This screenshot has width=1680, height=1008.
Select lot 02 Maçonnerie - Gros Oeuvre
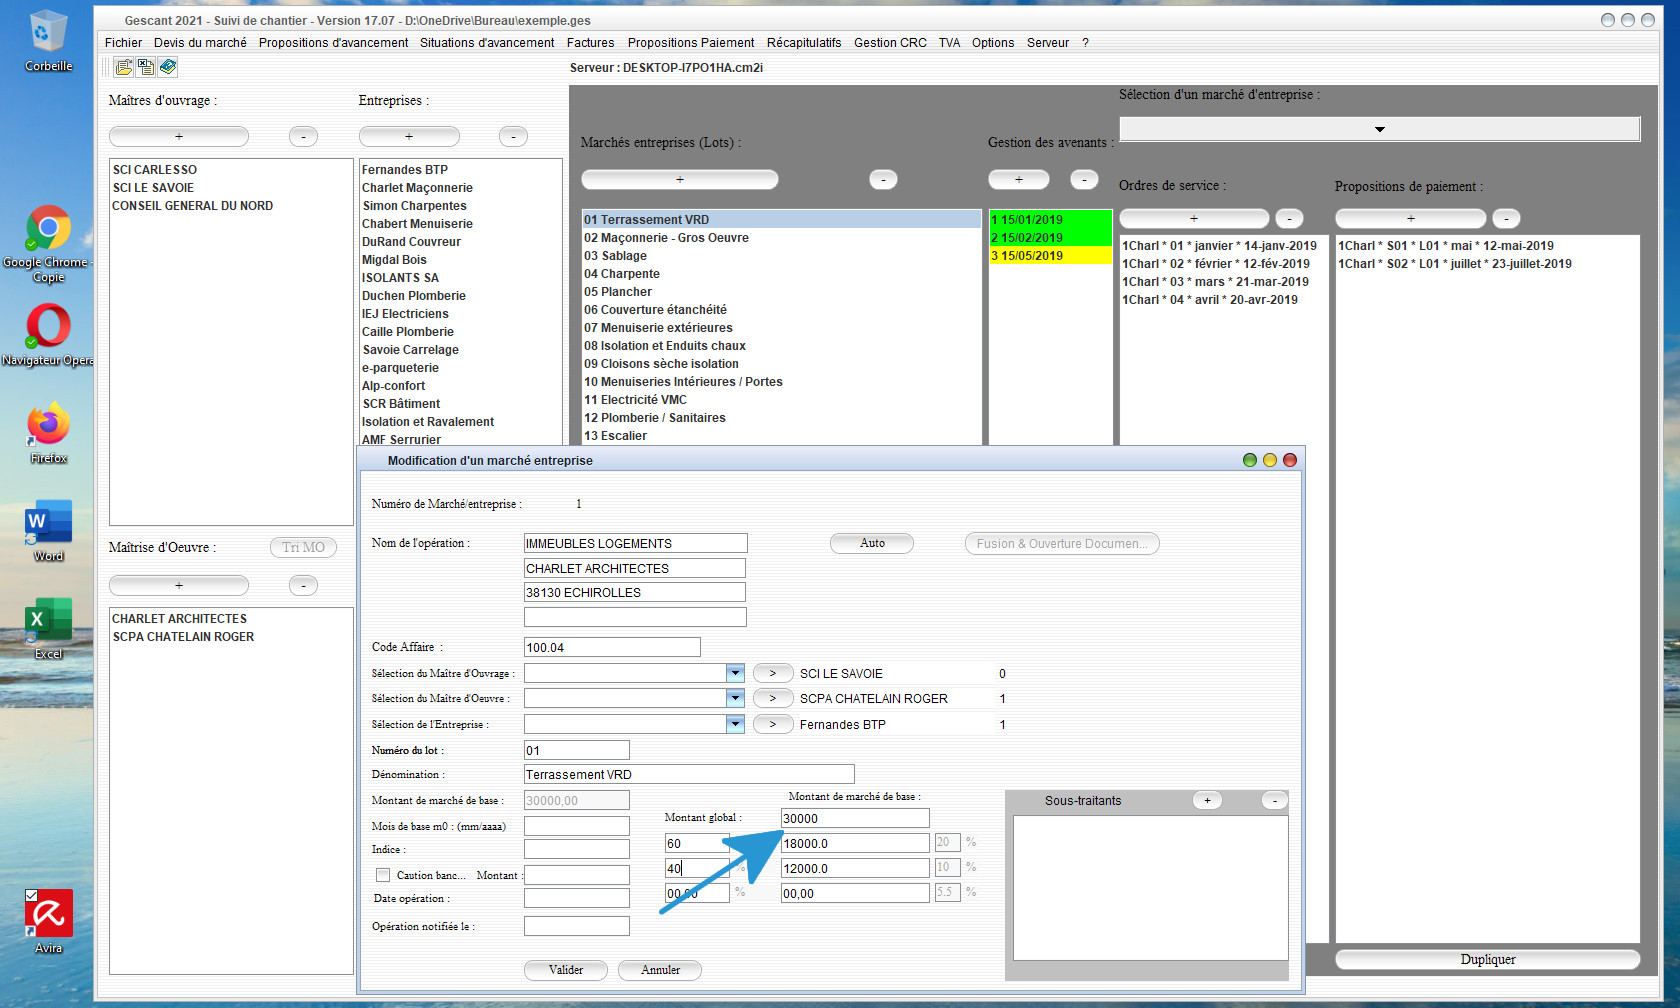[x=782, y=238]
